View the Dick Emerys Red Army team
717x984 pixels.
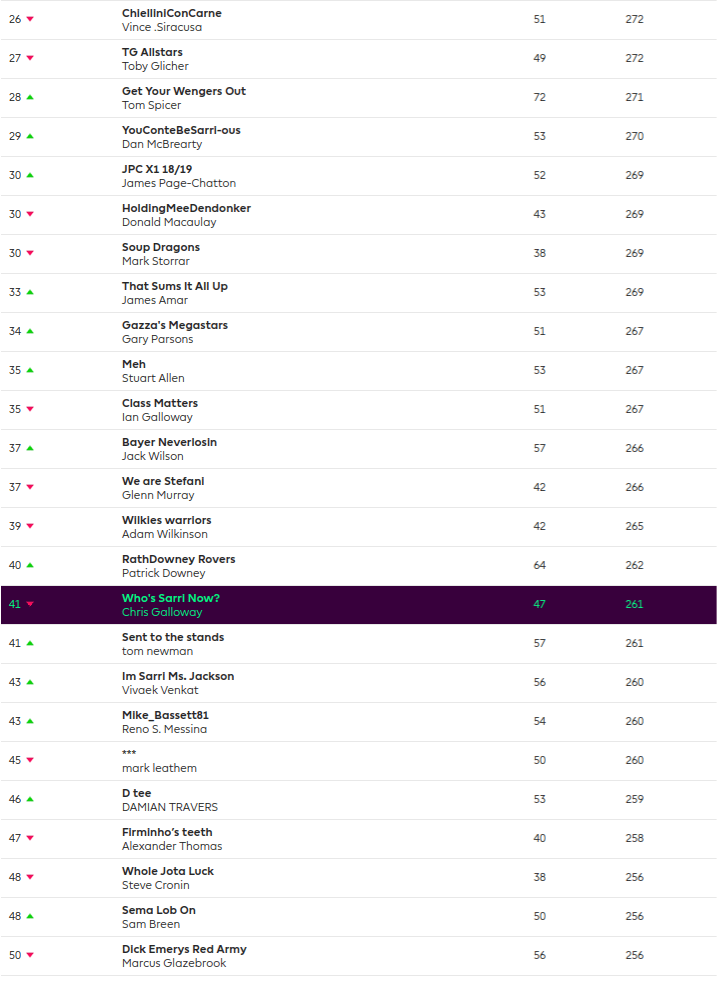click(x=184, y=949)
